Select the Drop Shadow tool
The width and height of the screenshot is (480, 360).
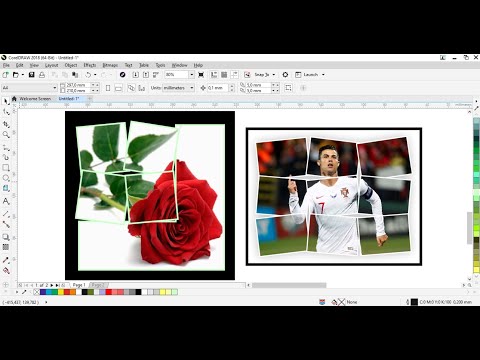click(6, 237)
